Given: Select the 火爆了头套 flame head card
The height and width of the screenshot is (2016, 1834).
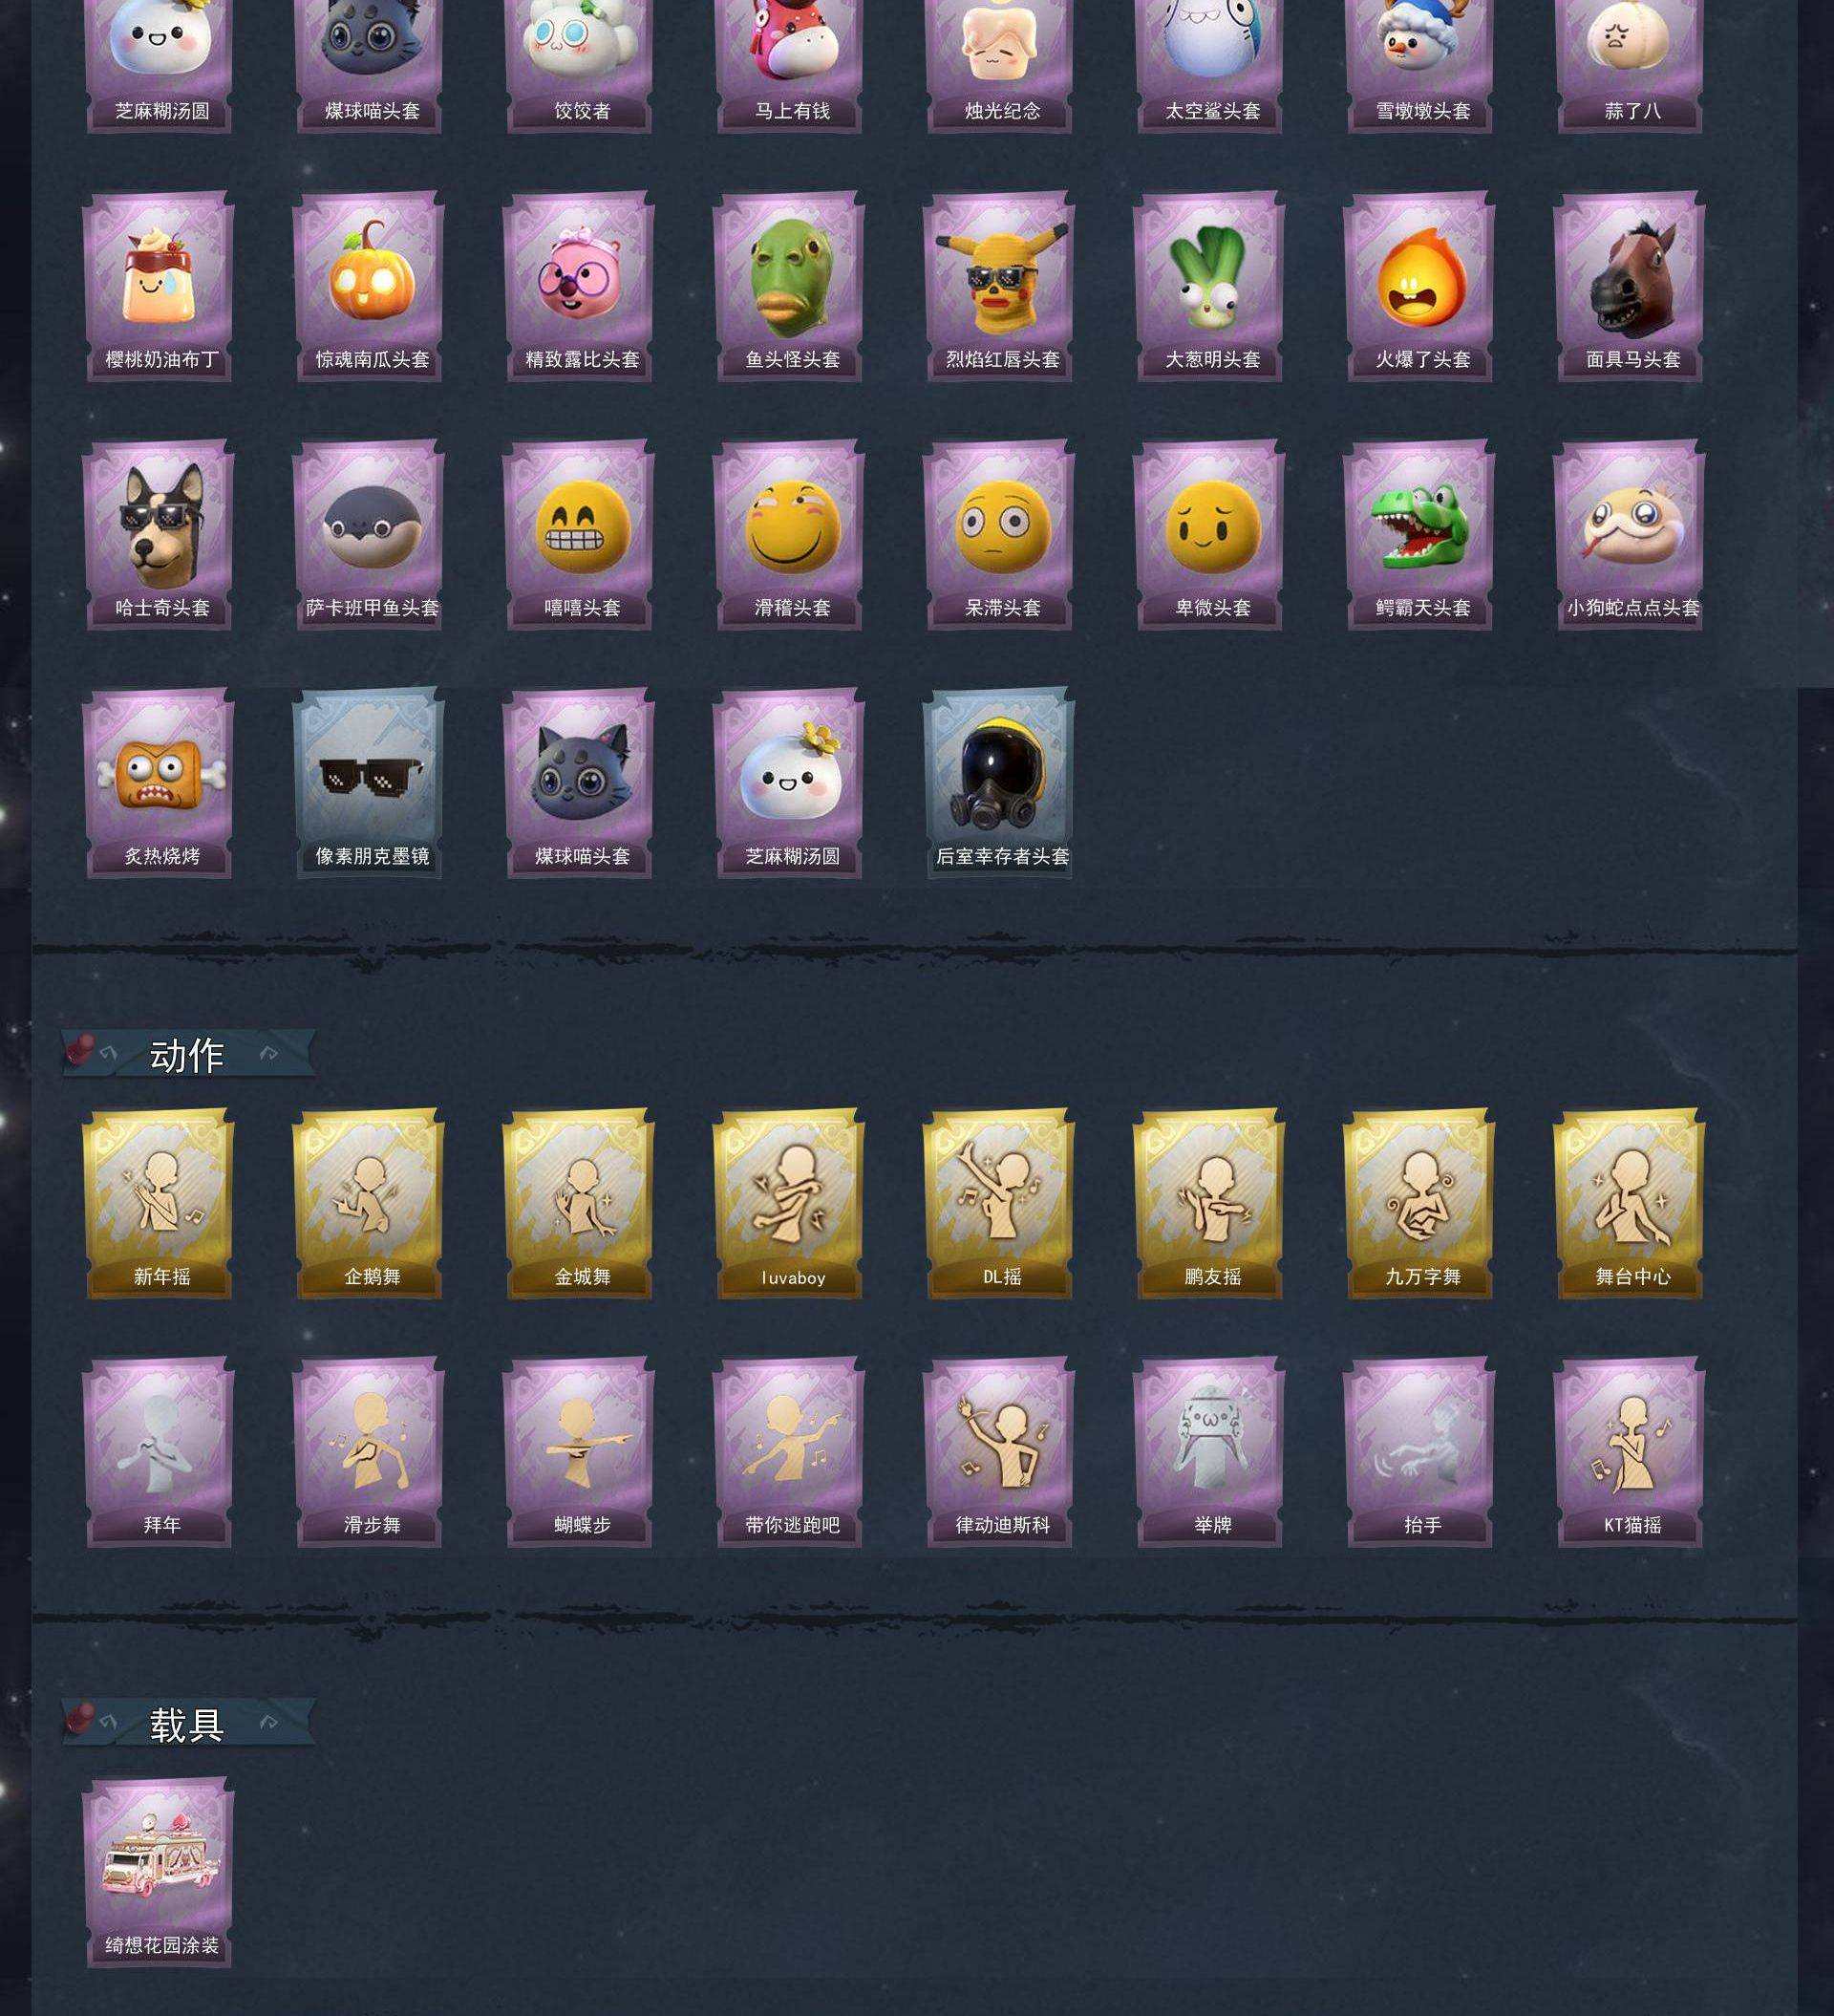Looking at the screenshot, I should point(1419,286).
